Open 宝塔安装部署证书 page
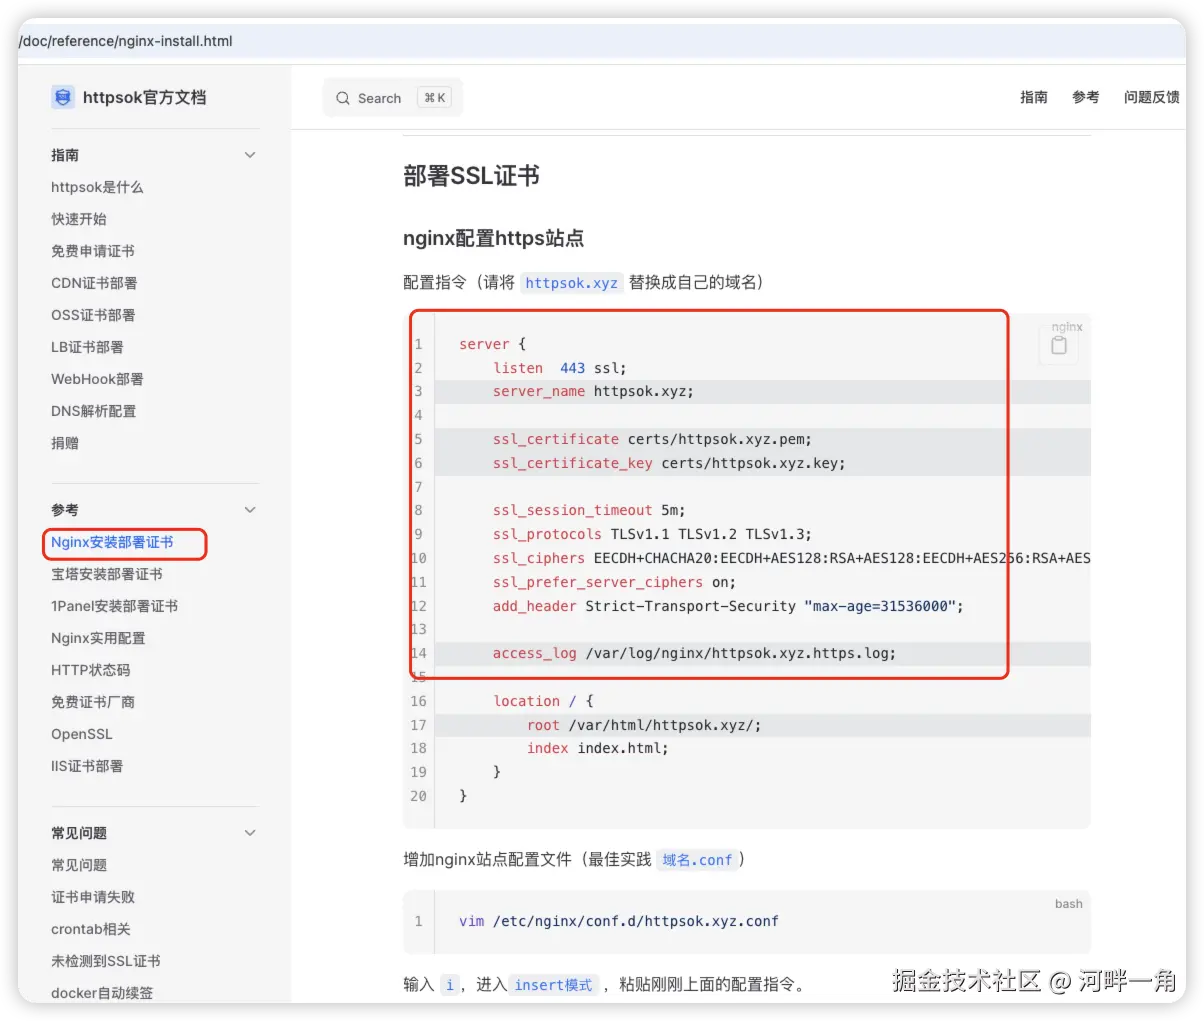The image size is (1204, 1021). point(107,574)
